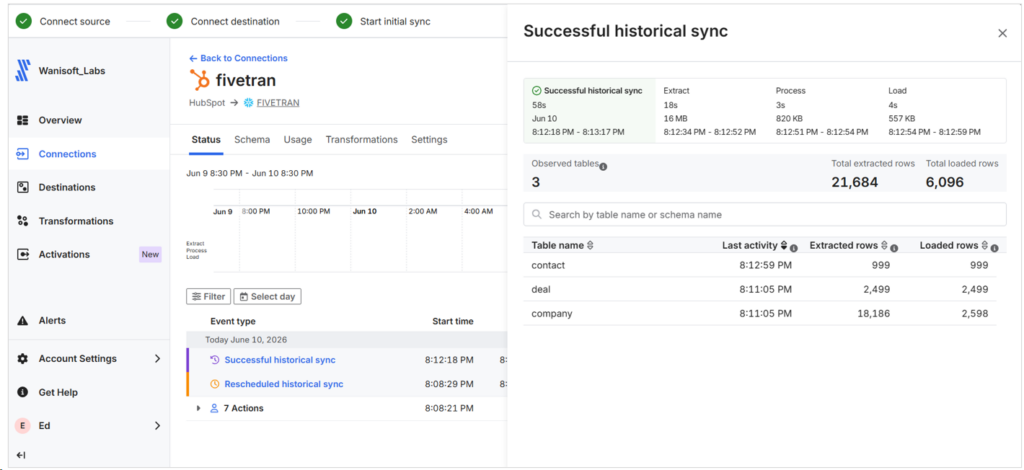The width and height of the screenshot is (1024, 470).
Task: Select the company table row
Action: [760, 313]
